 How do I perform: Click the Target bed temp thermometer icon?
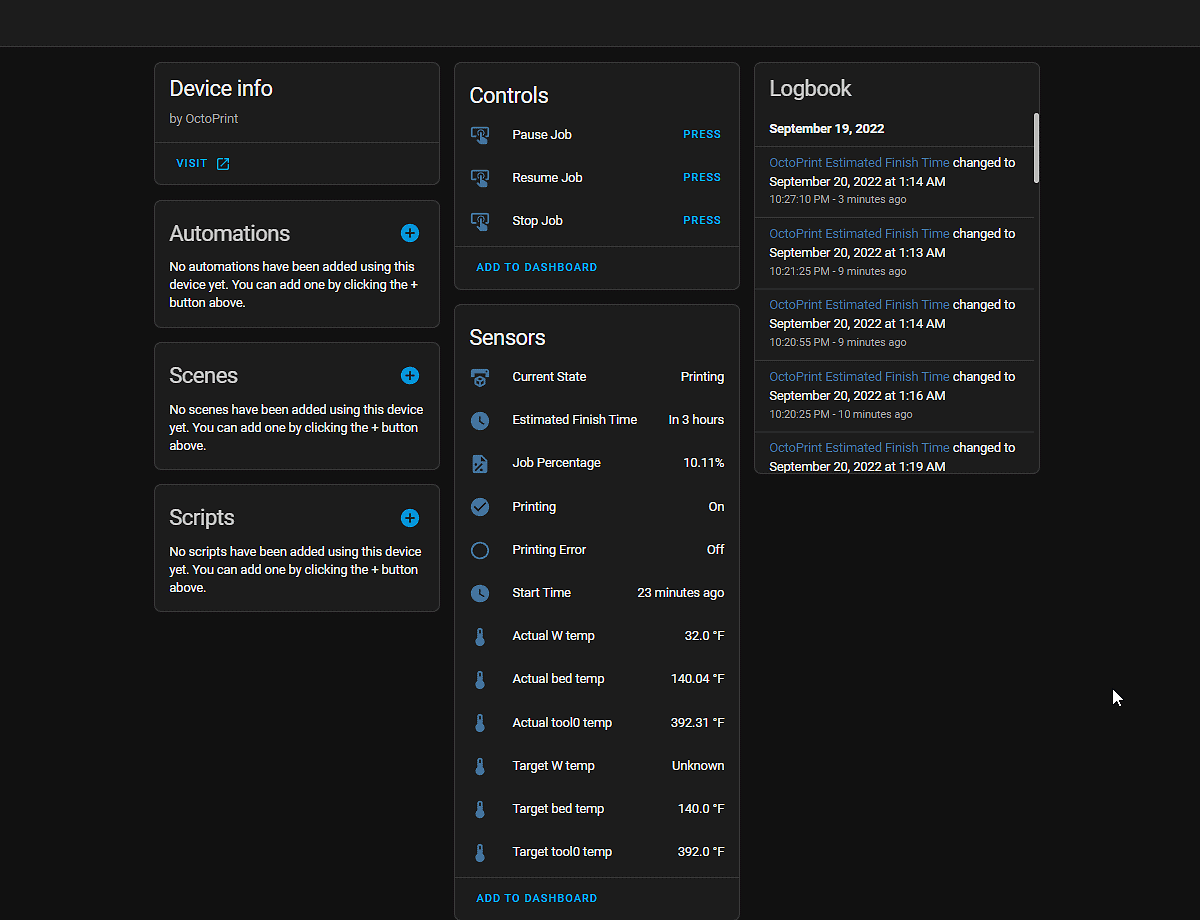(x=480, y=809)
